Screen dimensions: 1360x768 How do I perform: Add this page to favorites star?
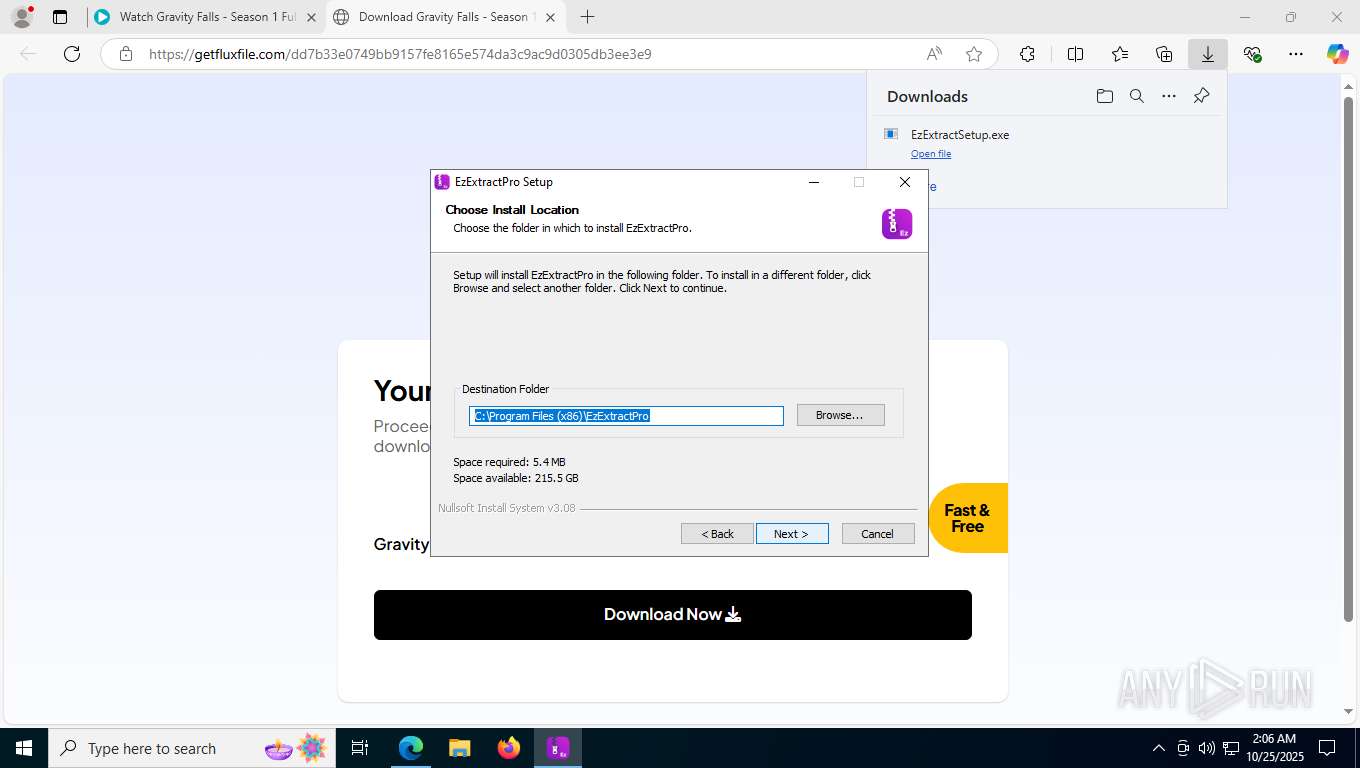click(974, 54)
